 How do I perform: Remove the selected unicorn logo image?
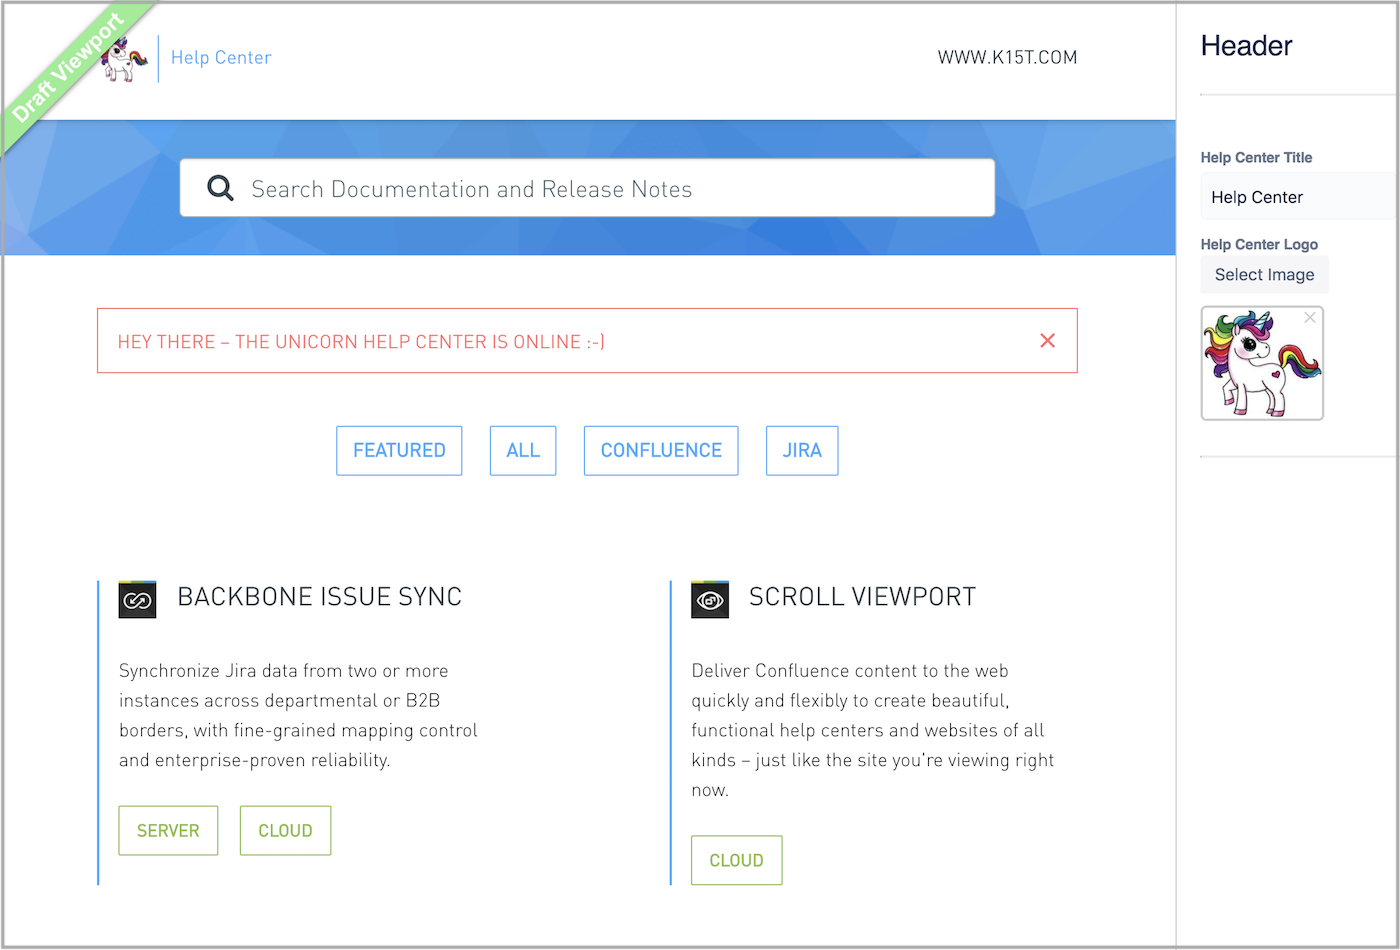(1309, 318)
